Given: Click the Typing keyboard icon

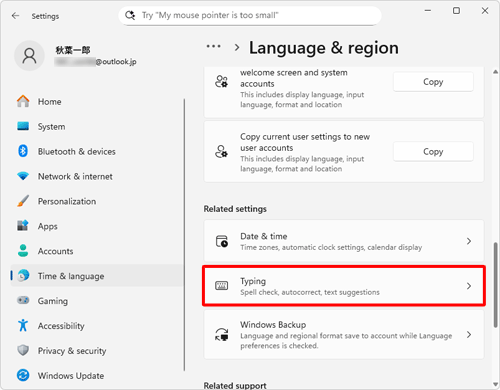Looking at the screenshot, I should click(222, 286).
